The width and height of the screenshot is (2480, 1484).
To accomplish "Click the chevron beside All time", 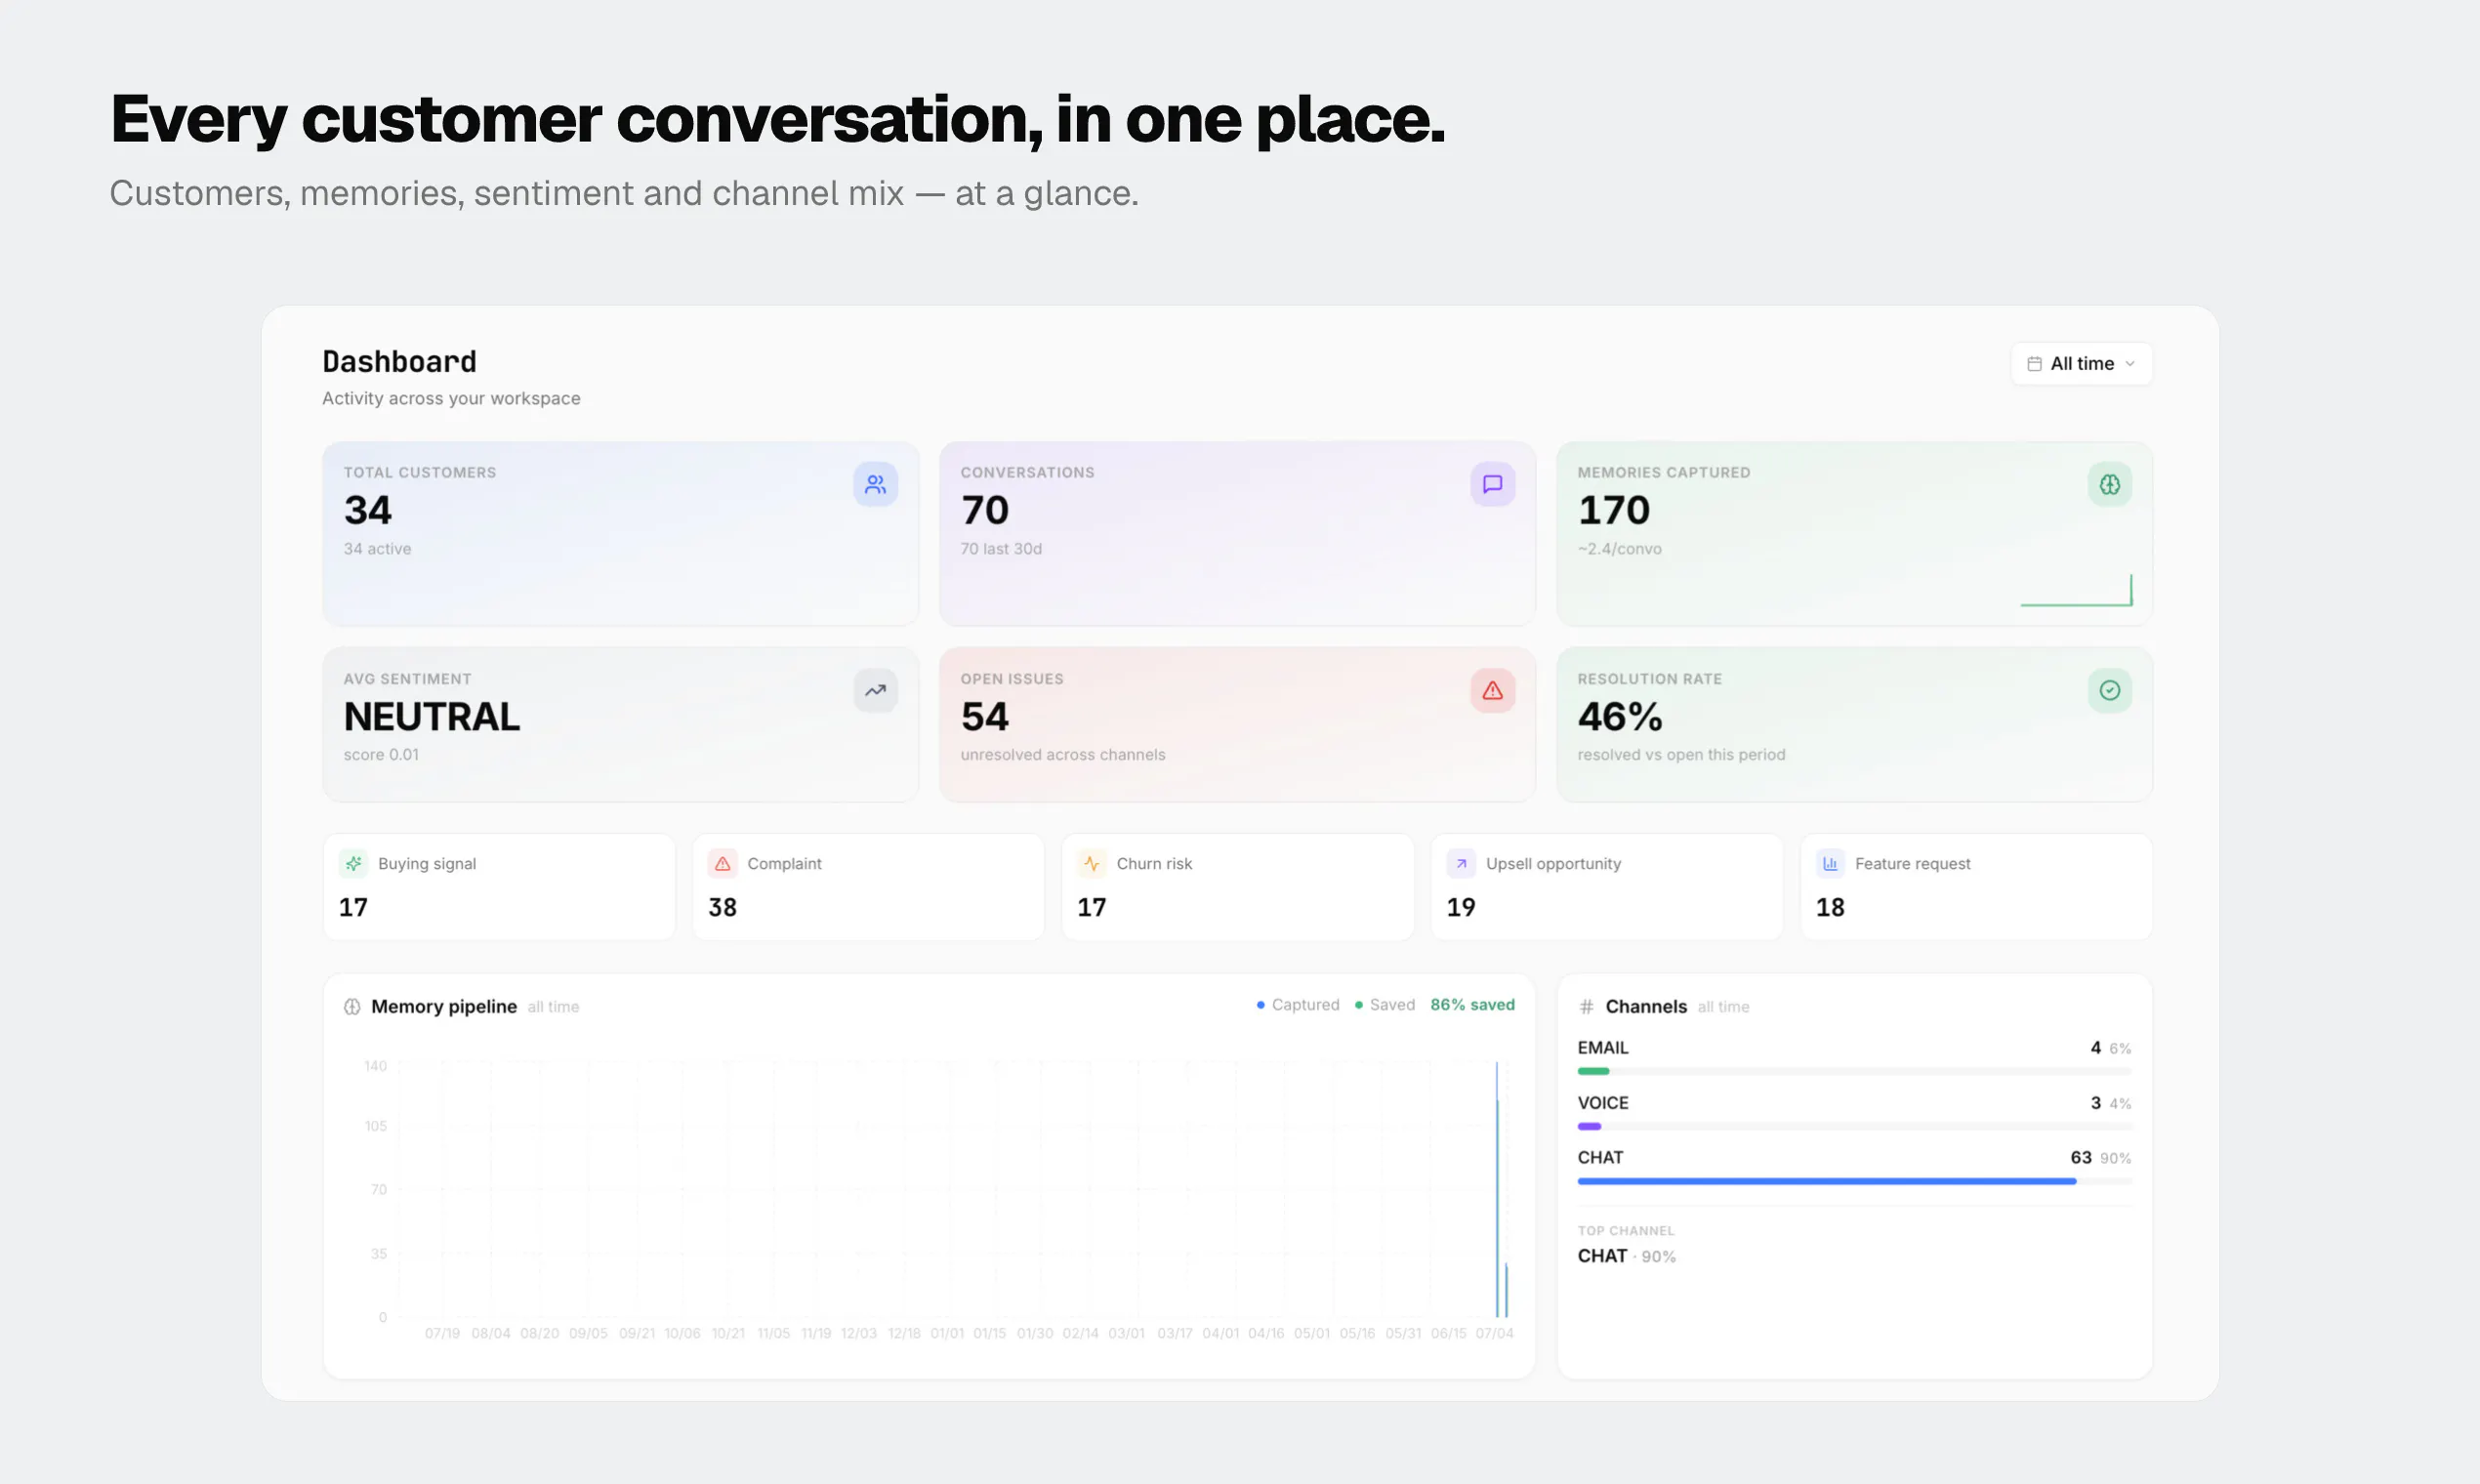I will coord(2130,364).
